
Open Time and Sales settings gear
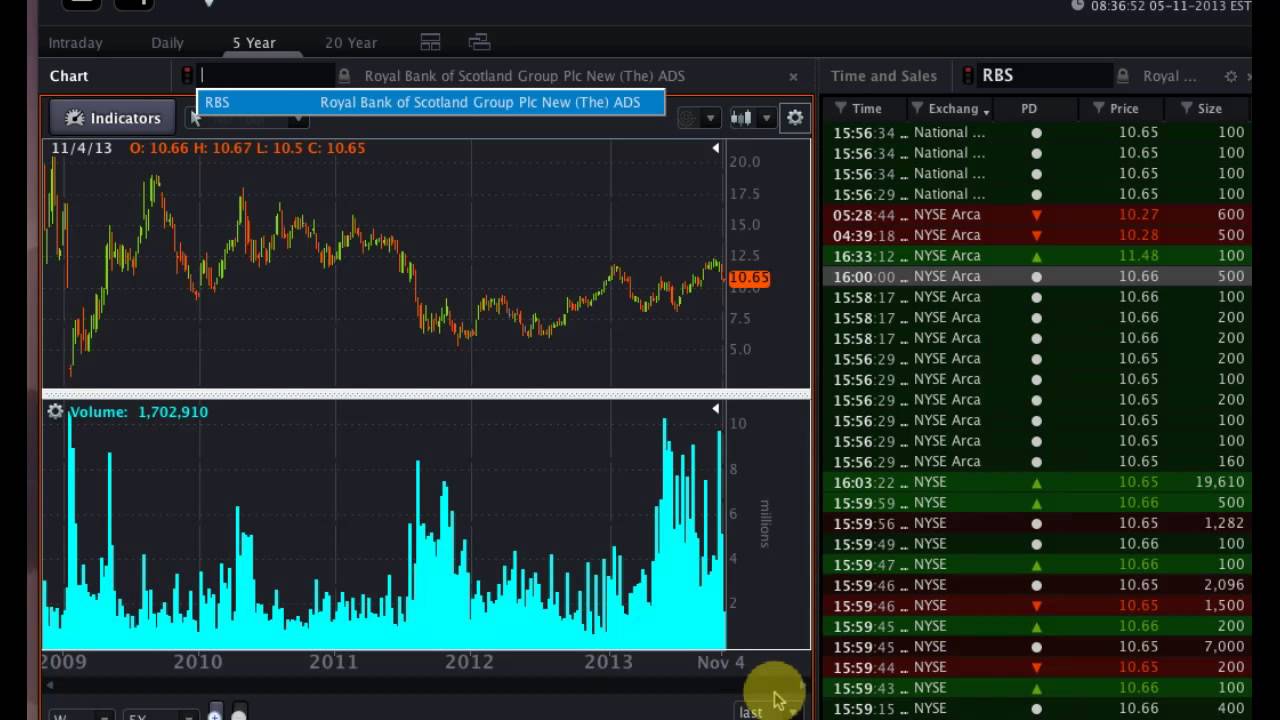(1231, 76)
